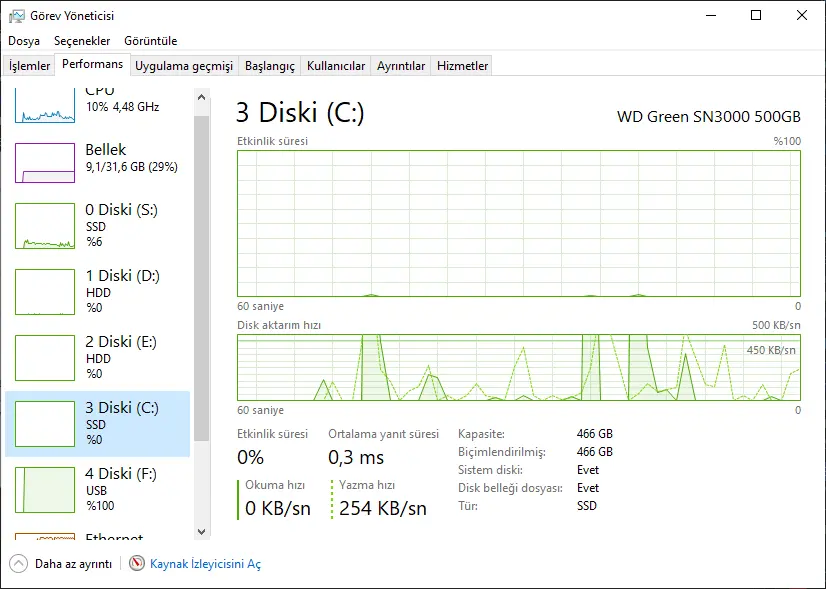
Task: Click the 4 Diski (F:) graph thumbnail
Action: (45, 489)
